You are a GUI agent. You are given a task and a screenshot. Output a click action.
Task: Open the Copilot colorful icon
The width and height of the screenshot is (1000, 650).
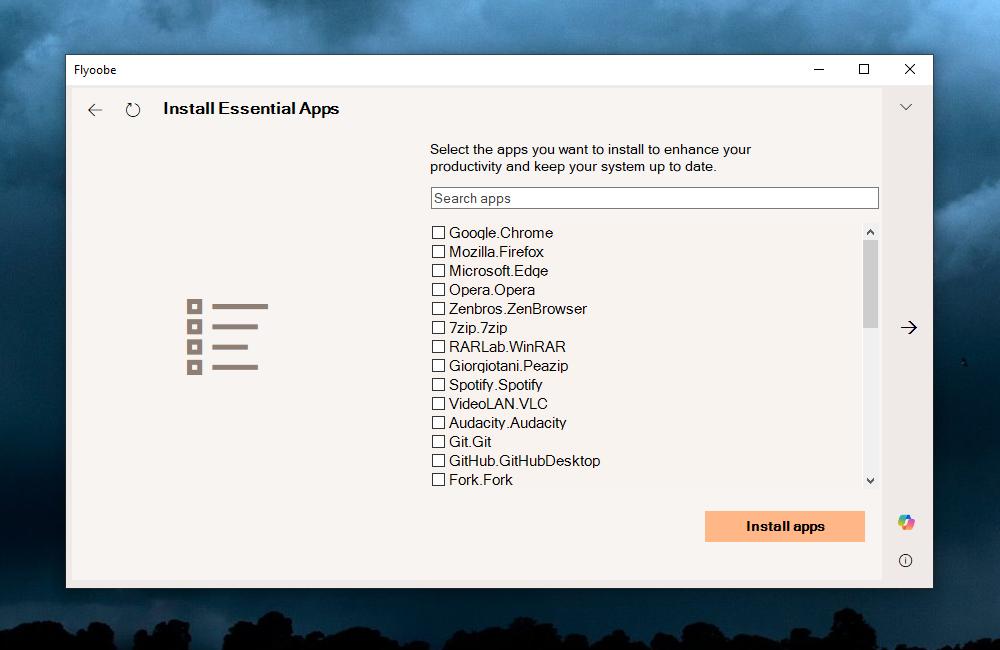pos(906,522)
